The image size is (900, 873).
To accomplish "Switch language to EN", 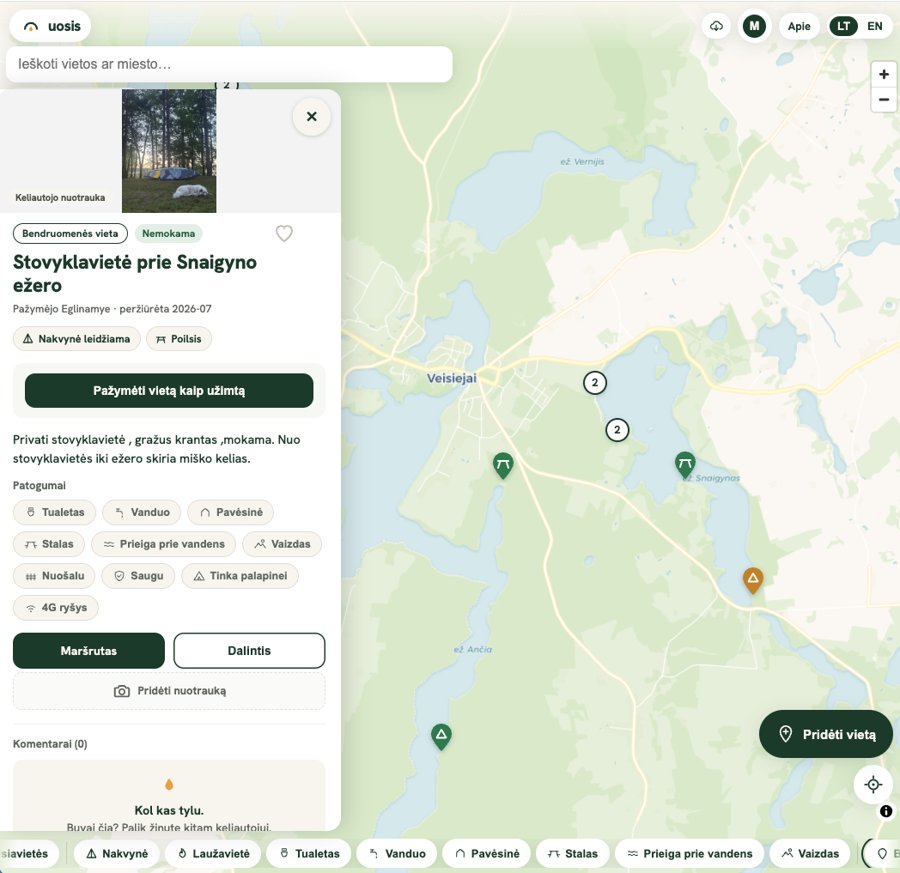I will (874, 26).
